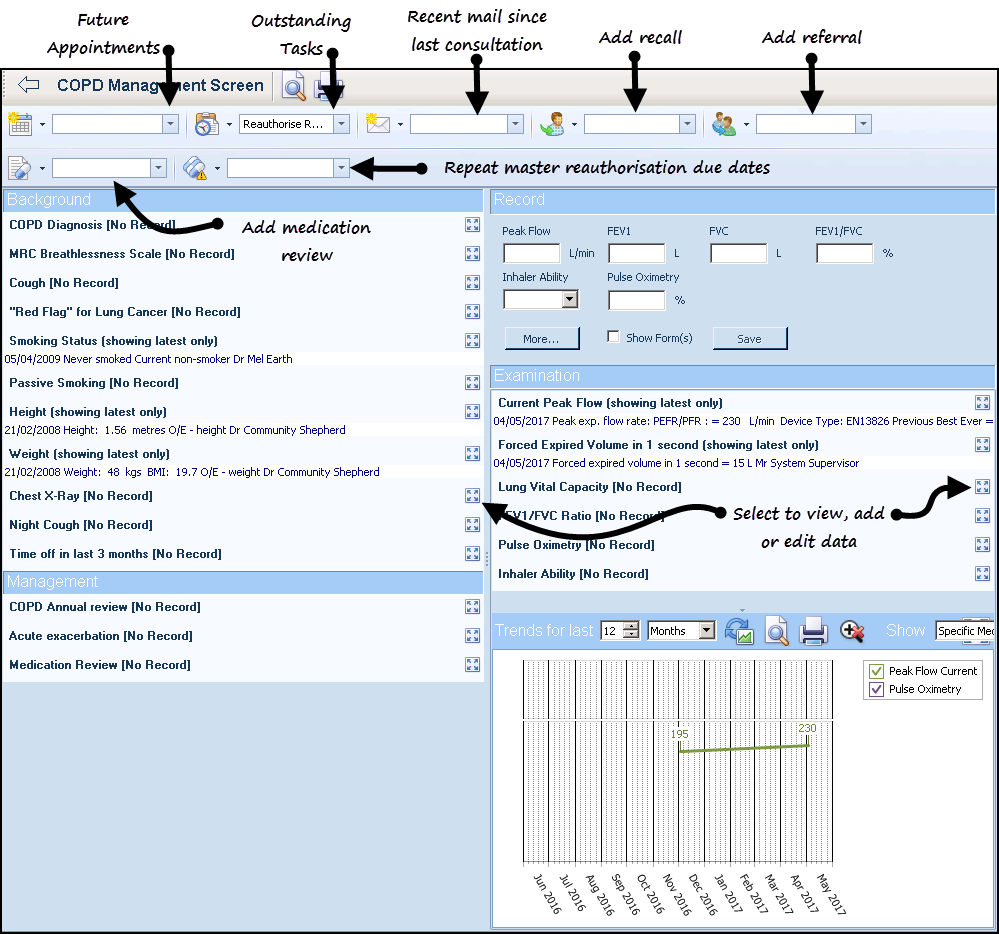Toggle Pulse Oximetry legend checkbox

click(x=877, y=689)
